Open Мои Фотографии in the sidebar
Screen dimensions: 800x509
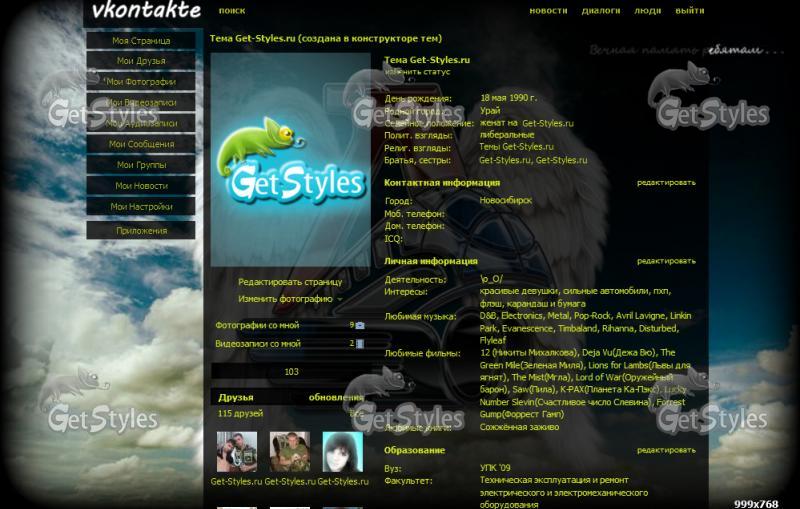click(141, 82)
